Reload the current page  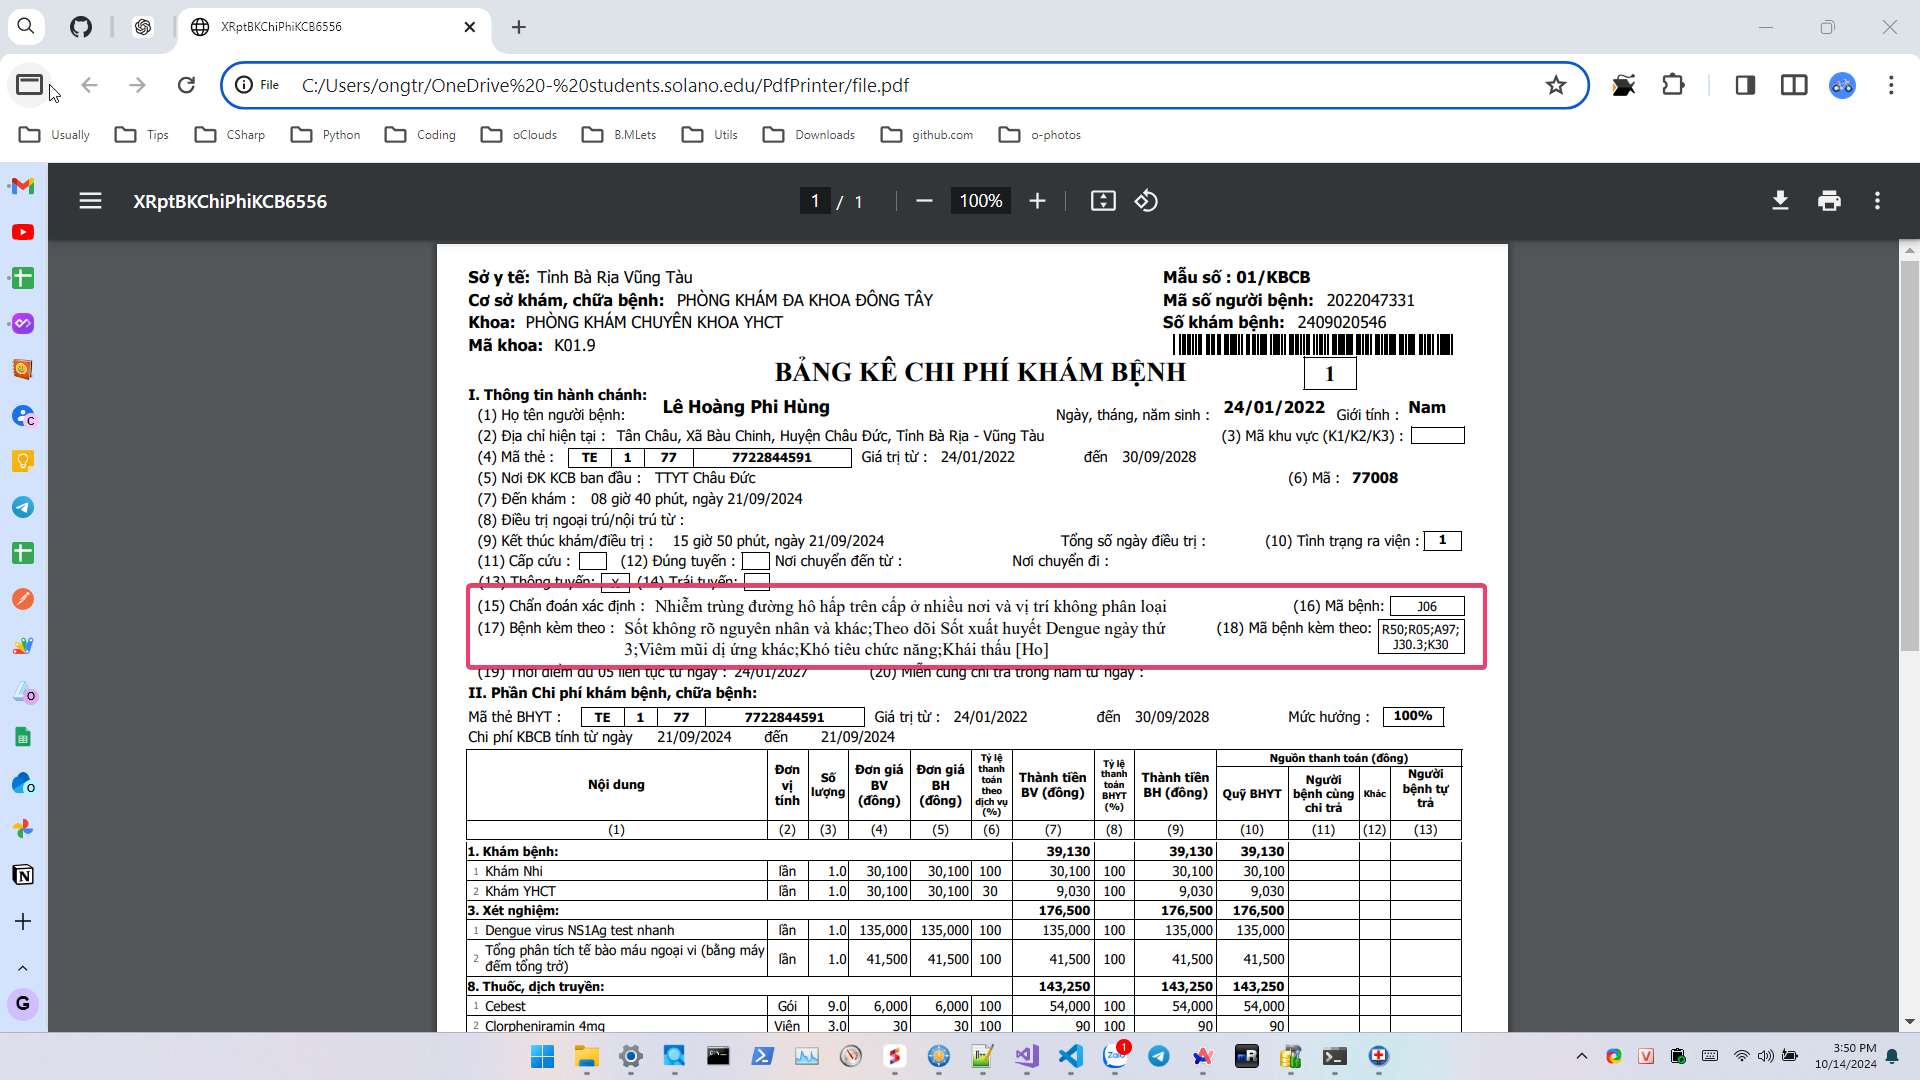tap(186, 85)
